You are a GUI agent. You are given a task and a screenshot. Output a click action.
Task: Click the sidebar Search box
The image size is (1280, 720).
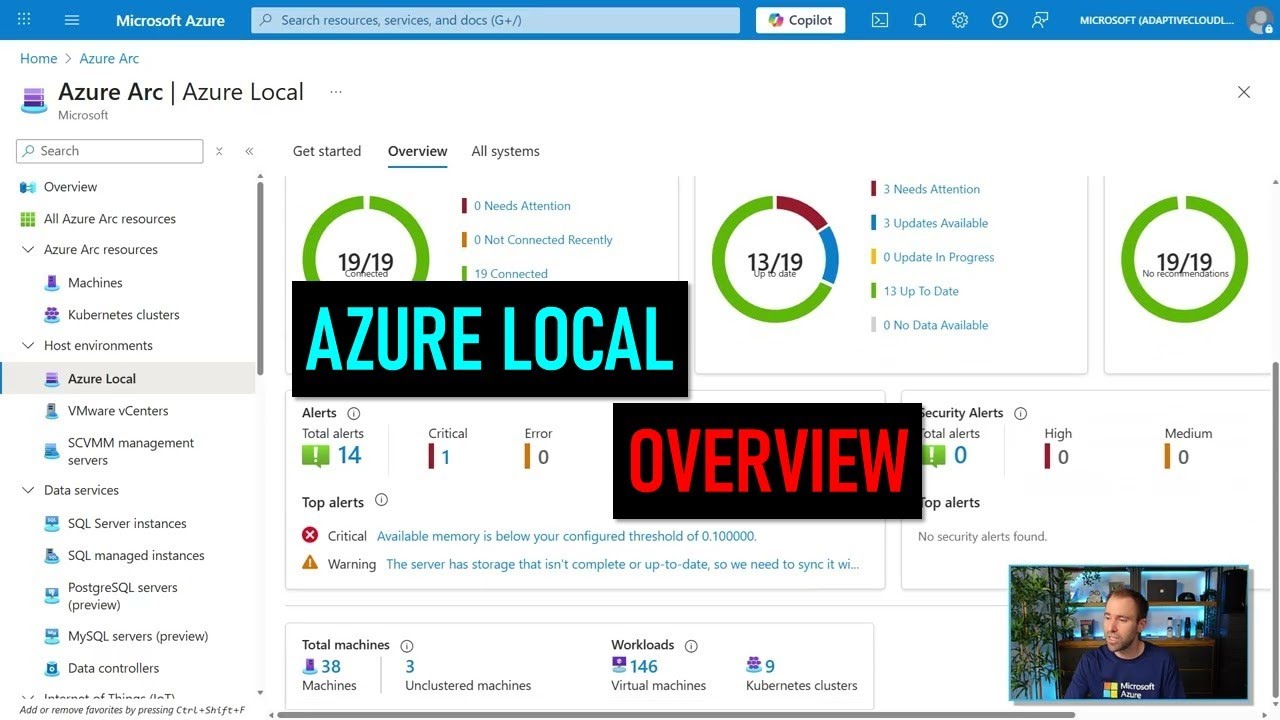click(110, 151)
